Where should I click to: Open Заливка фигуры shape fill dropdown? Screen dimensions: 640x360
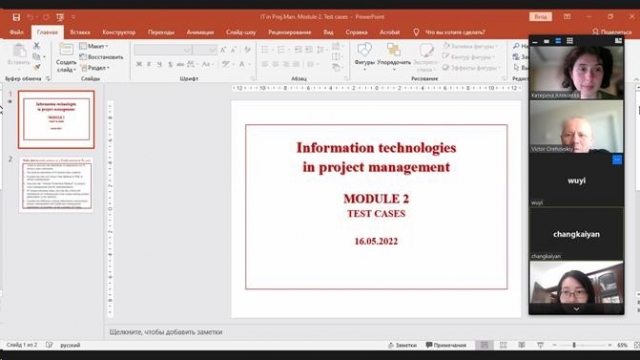pyautogui.click(x=470, y=46)
